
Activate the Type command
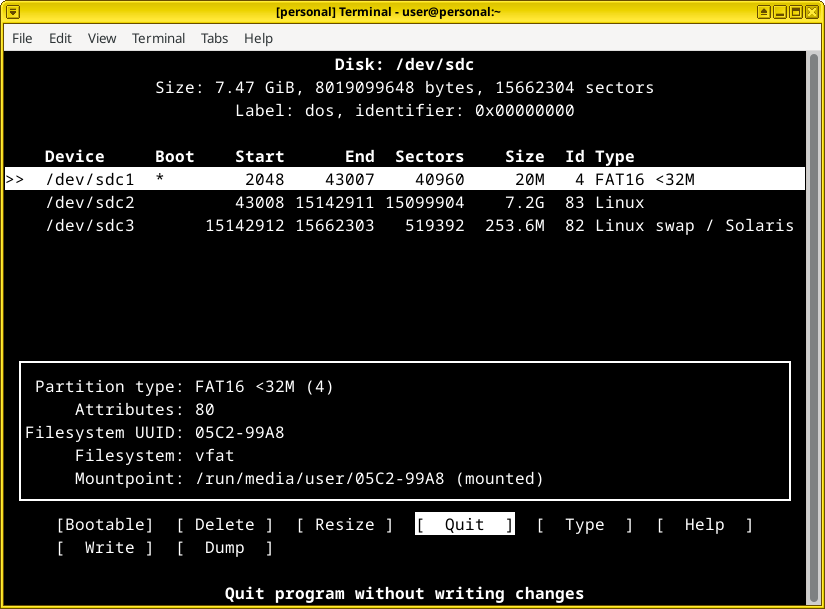585,524
